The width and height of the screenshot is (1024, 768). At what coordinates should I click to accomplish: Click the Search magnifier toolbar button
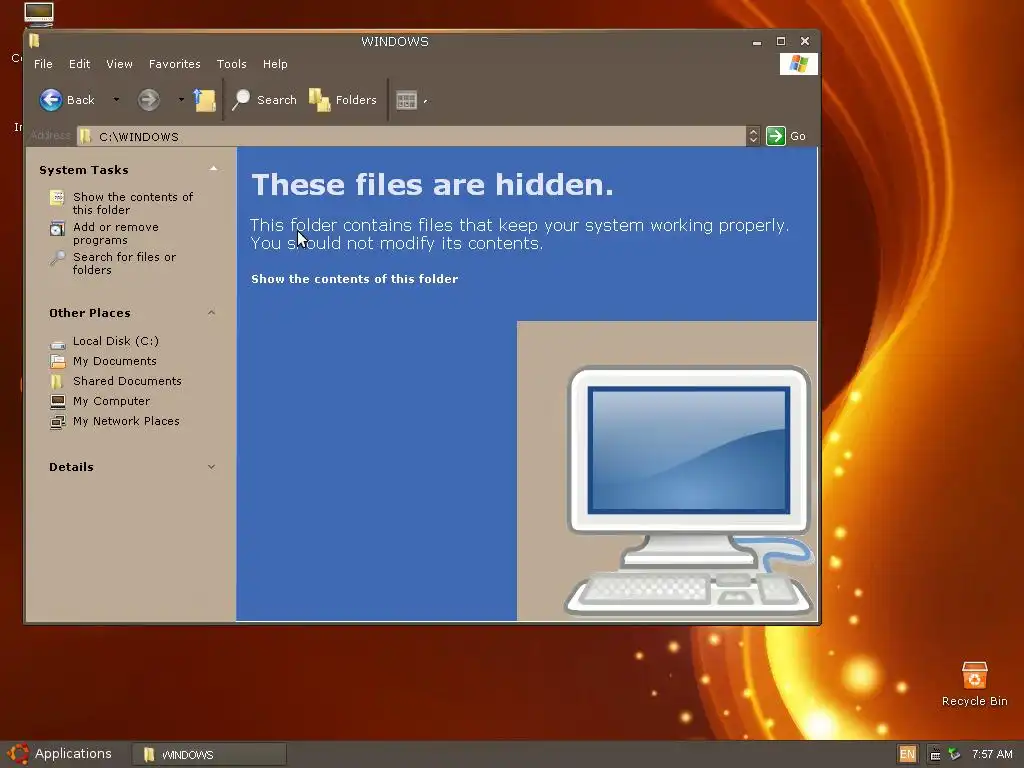pyautogui.click(x=264, y=100)
